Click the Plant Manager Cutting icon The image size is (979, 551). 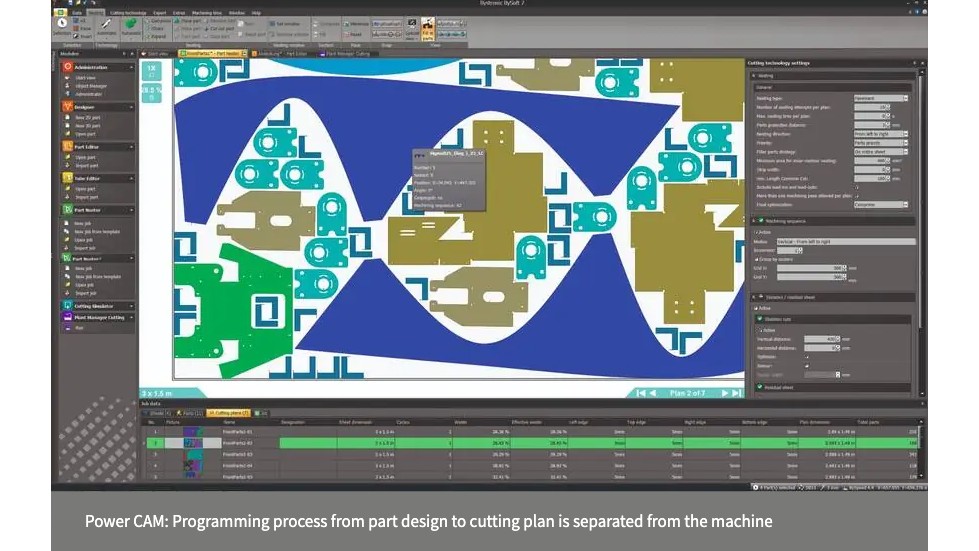click(x=68, y=317)
